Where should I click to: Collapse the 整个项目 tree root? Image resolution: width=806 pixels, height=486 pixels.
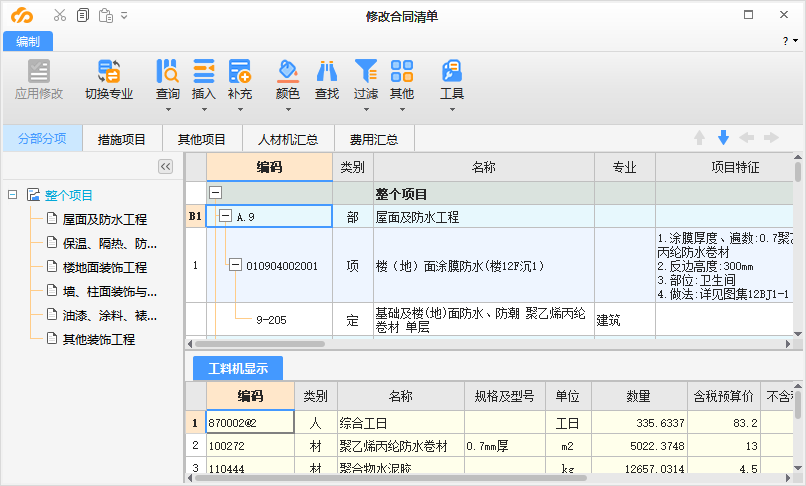point(13,195)
